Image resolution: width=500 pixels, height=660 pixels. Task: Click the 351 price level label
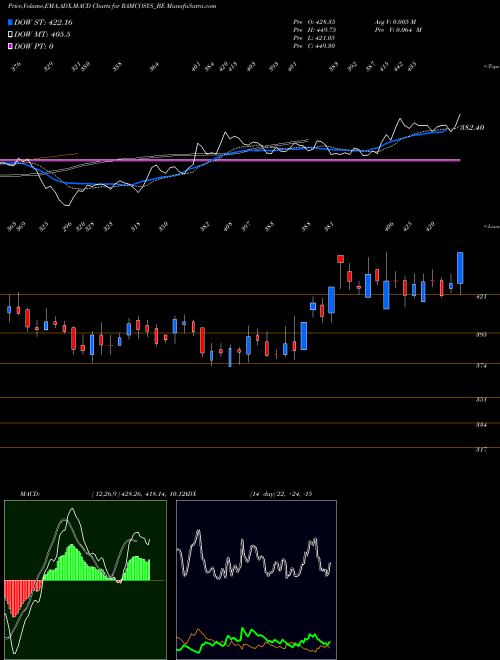[481, 399]
